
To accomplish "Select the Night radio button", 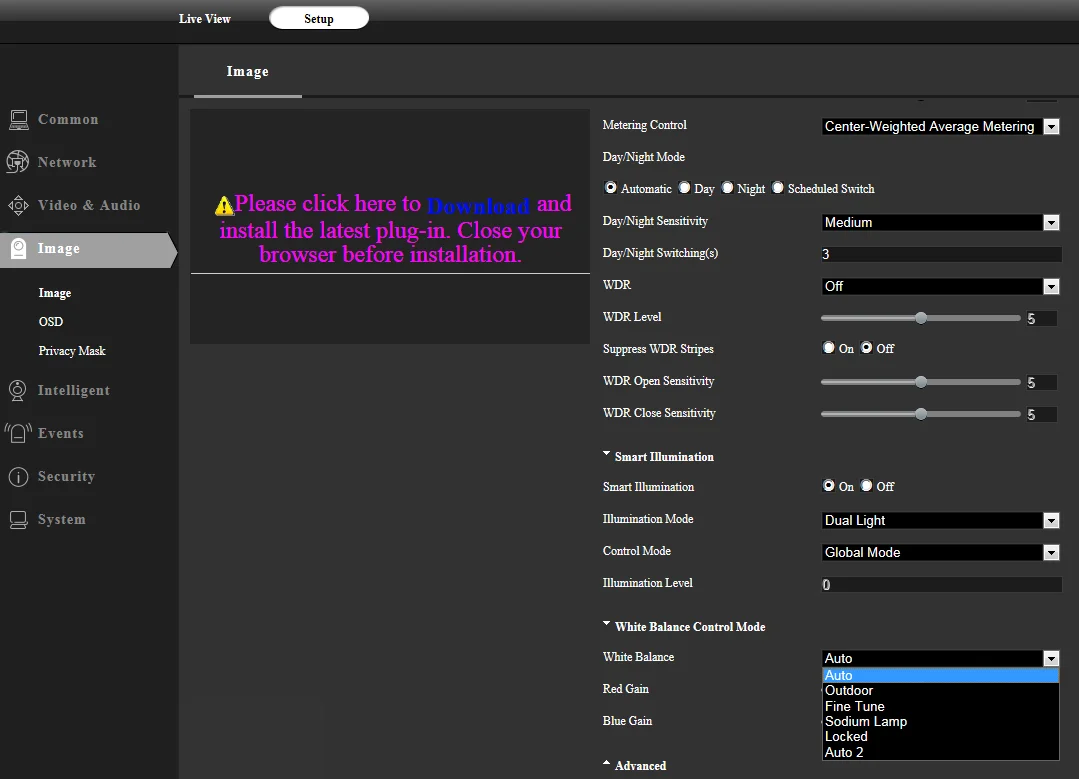I will [727, 188].
